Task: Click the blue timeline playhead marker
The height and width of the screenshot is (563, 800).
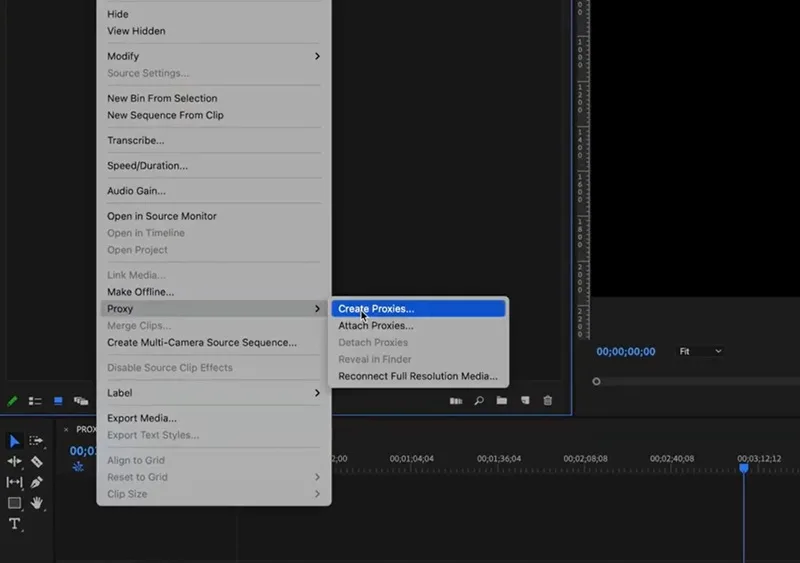Action: [x=744, y=468]
